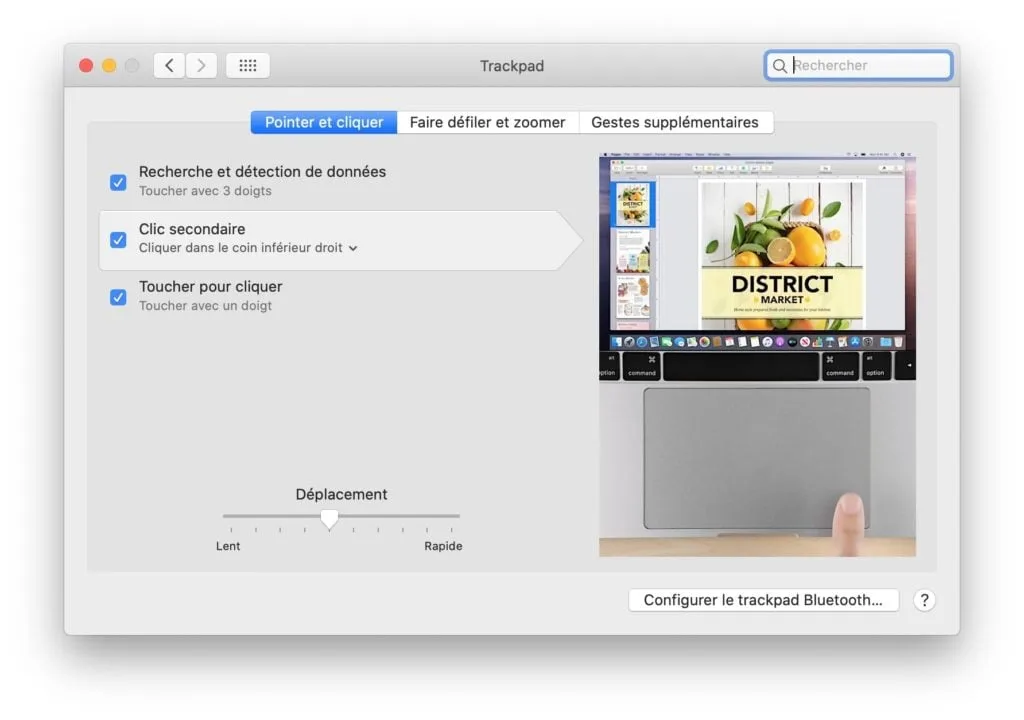The width and height of the screenshot is (1024, 720).
Task: Click 'Configurer le trackpad Bluetooth...'
Action: click(763, 600)
